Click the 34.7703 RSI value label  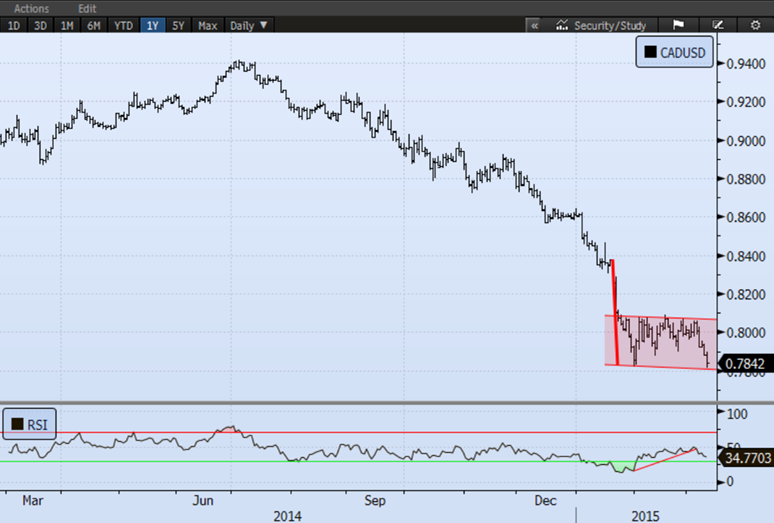tap(748, 456)
